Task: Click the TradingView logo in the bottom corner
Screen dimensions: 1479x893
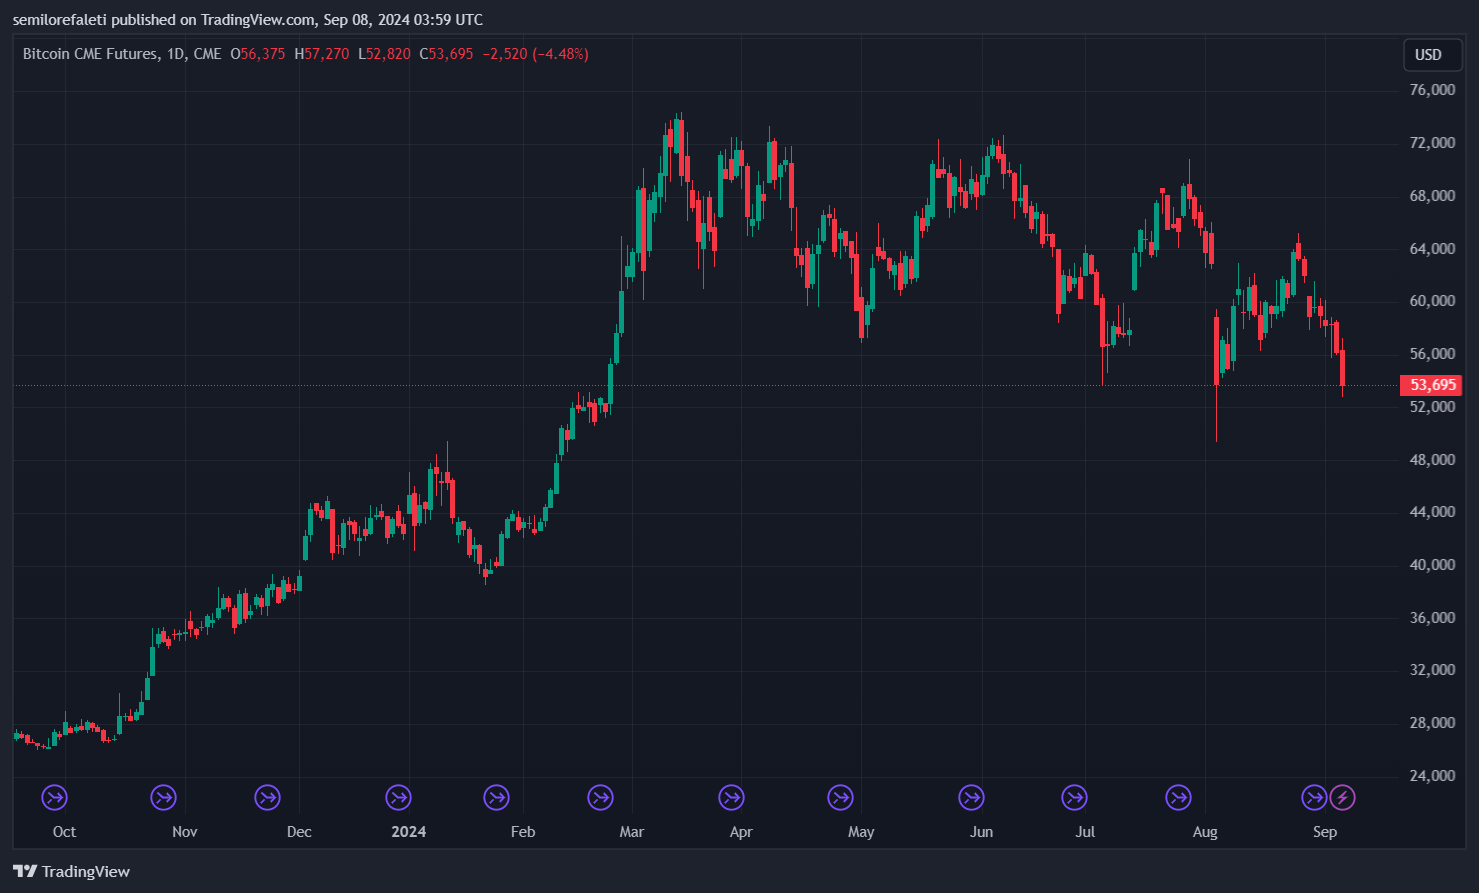Action: (x=70, y=871)
